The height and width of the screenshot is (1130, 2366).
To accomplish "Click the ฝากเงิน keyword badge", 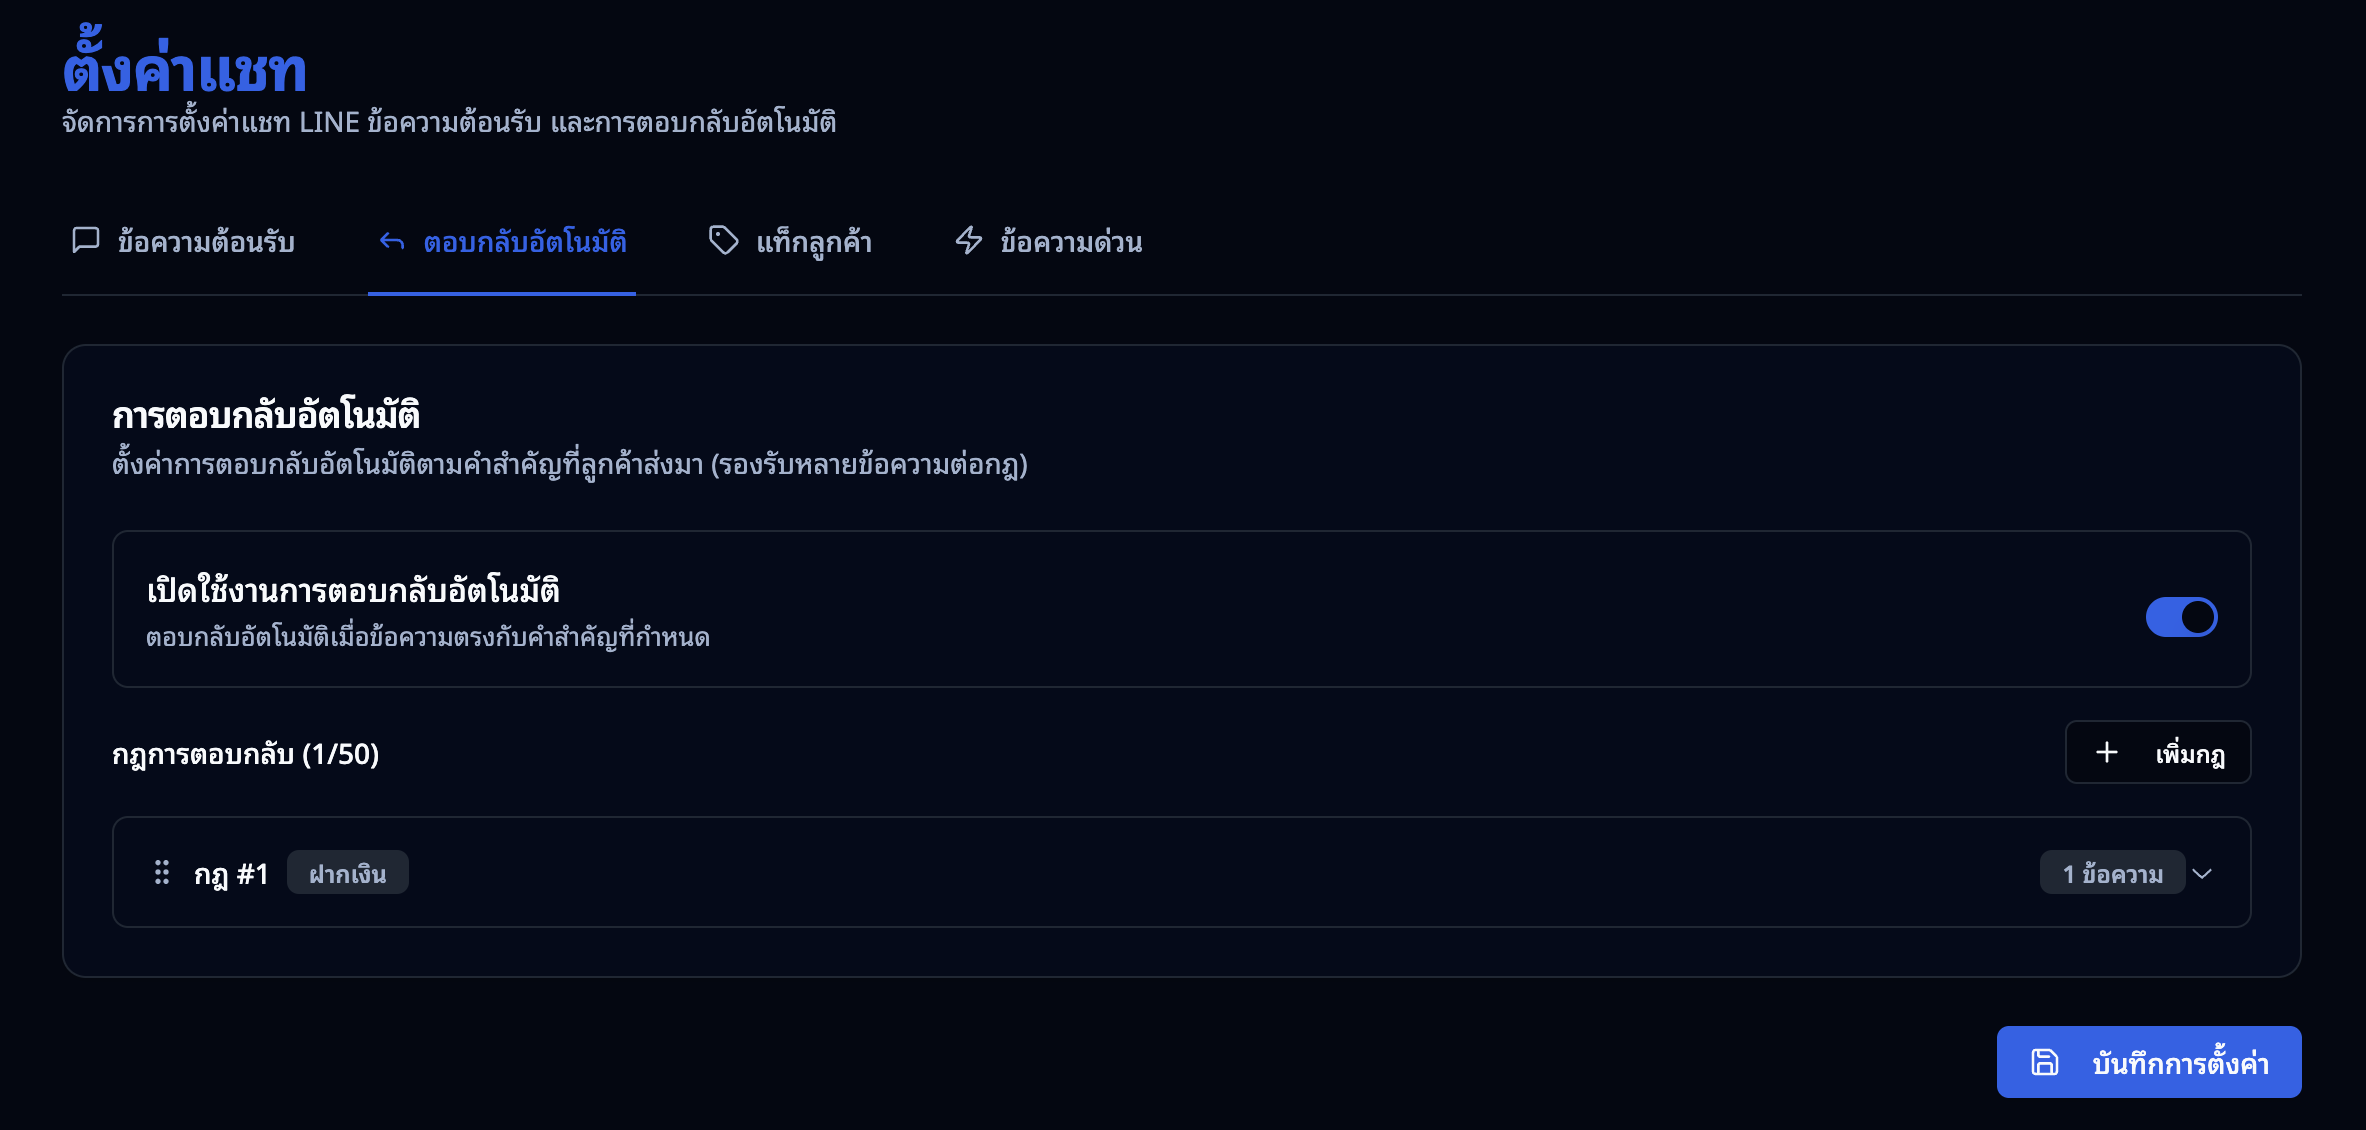I will click(347, 873).
